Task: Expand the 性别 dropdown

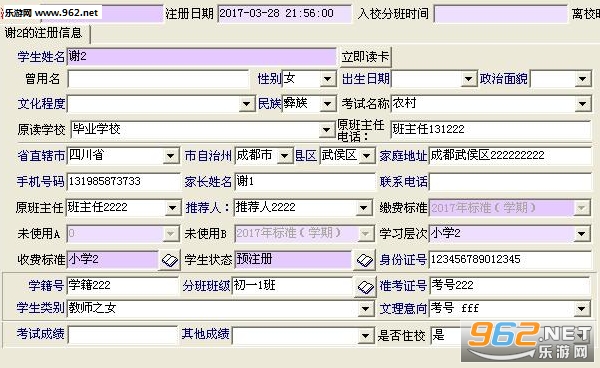Action: pyautogui.click(x=327, y=79)
